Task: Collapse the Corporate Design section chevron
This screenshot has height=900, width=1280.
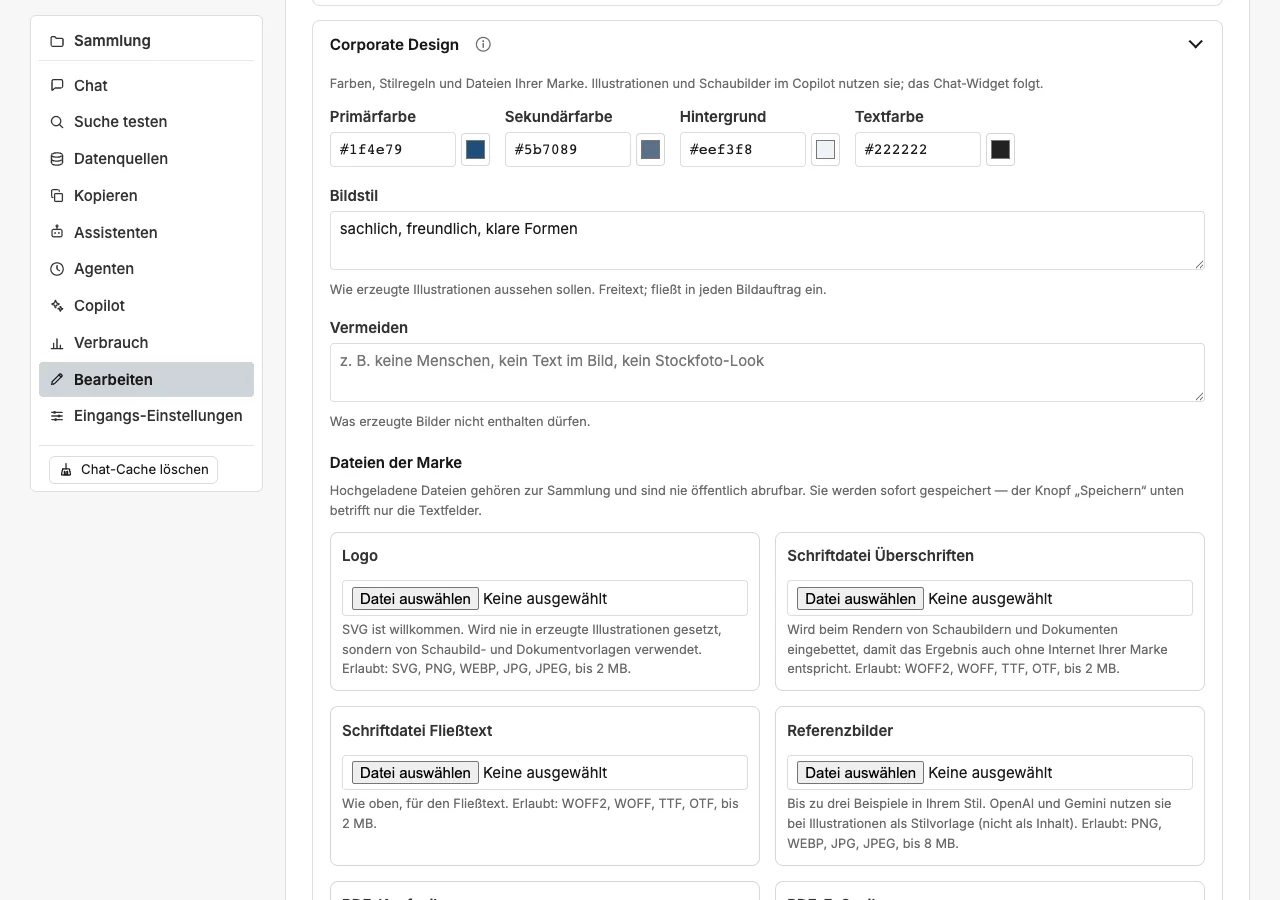Action: (1195, 44)
